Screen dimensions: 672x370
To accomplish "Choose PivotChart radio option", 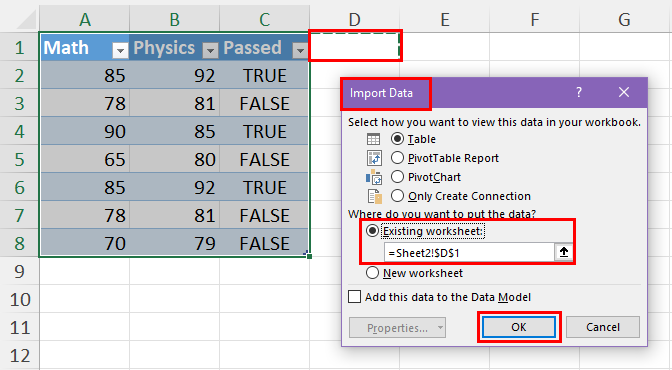I will pyautogui.click(x=397, y=177).
